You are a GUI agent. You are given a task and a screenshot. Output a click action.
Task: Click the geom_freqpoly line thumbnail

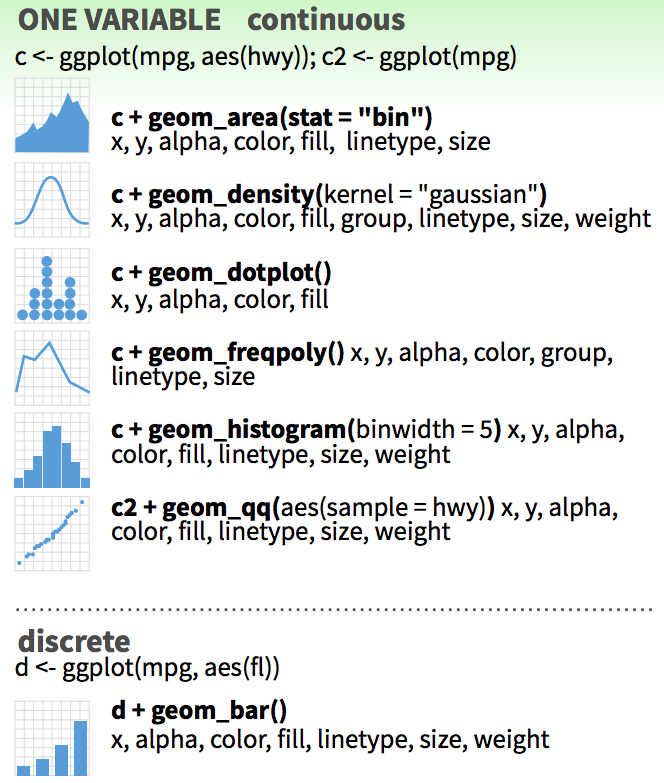click(52, 362)
